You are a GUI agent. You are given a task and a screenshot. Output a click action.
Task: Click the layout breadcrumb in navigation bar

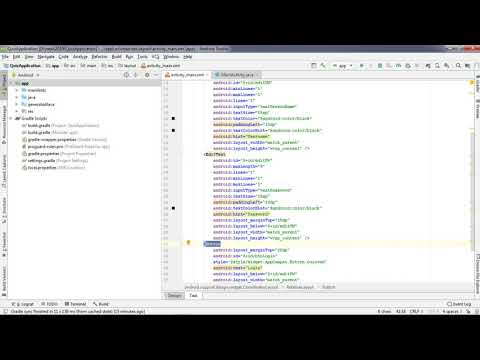(127, 66)
